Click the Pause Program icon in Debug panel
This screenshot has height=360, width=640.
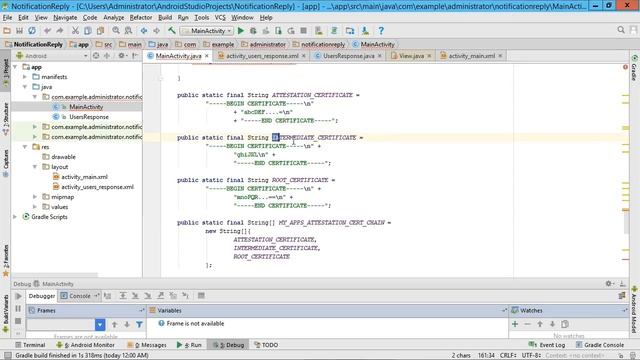pyautogui.click(x=18, y=309)
